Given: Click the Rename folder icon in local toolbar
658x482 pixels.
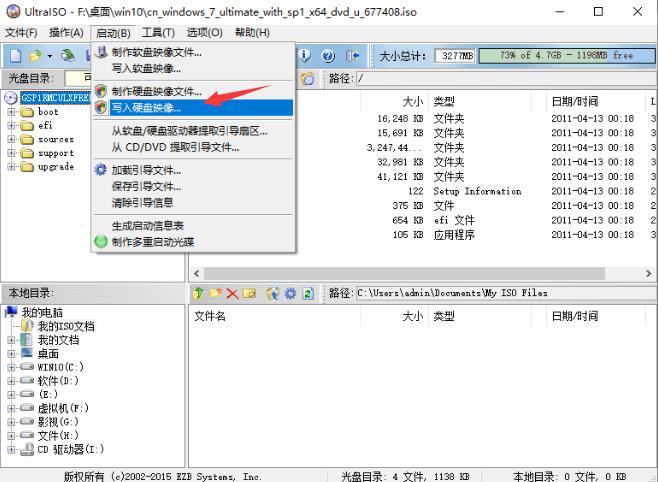Looking at the screenshot, I should [249, 293].
